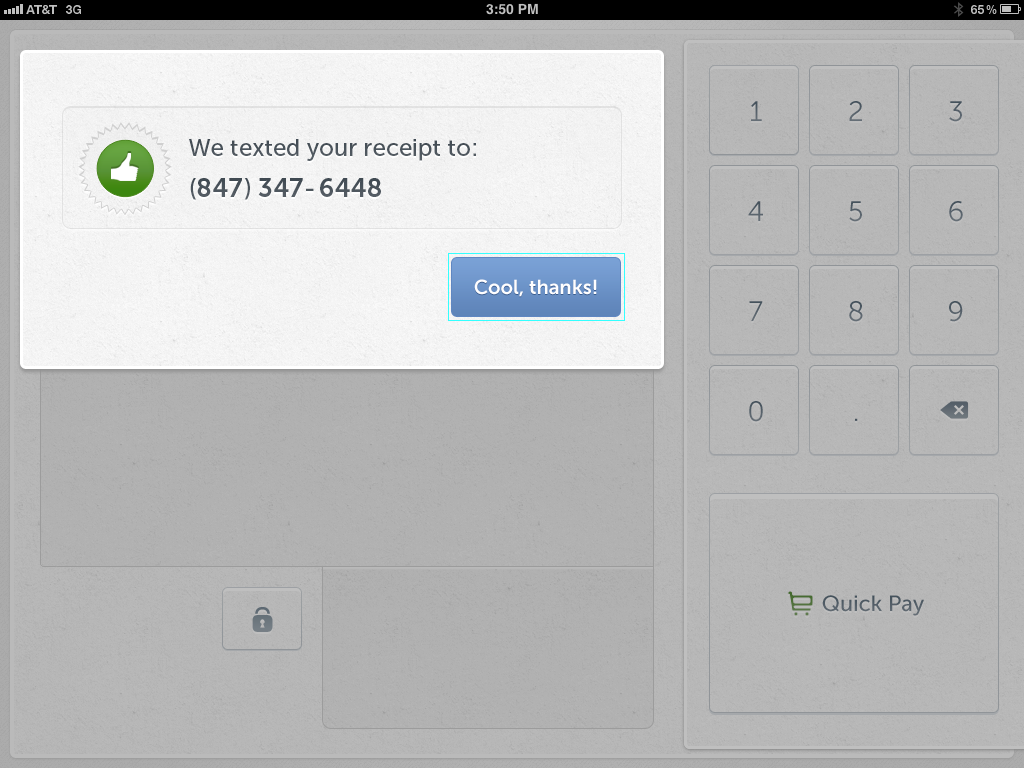
Task: Tap number 3 on the keypad
Action: pos(953,110)
